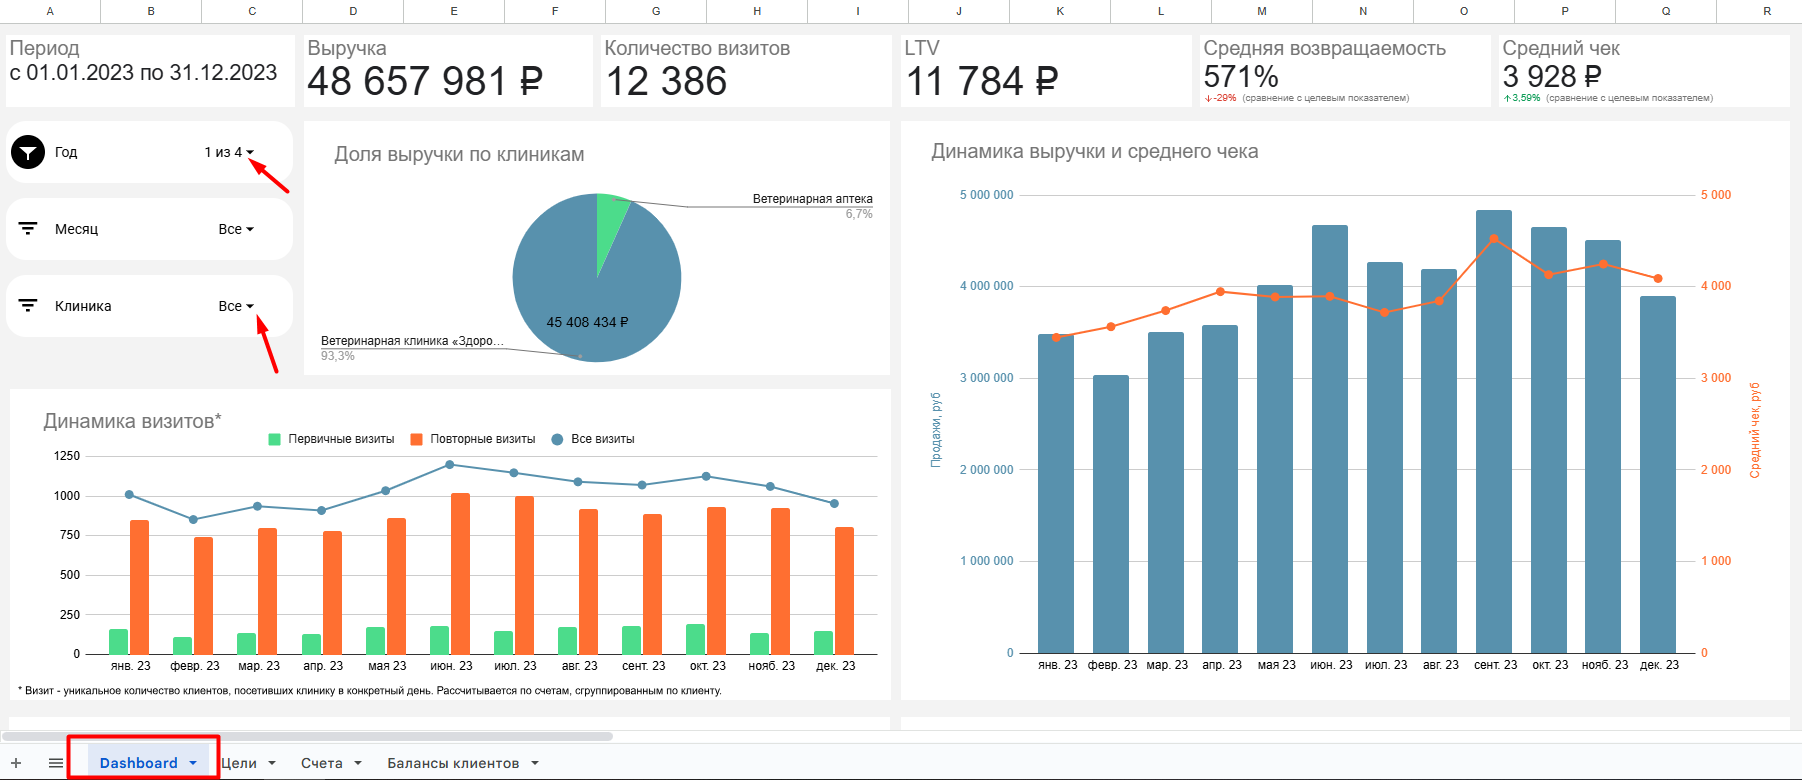This screenshot has height=780, width=1802.
Task: Click the Цели tab menu arrow
Action: coord(272,763)
